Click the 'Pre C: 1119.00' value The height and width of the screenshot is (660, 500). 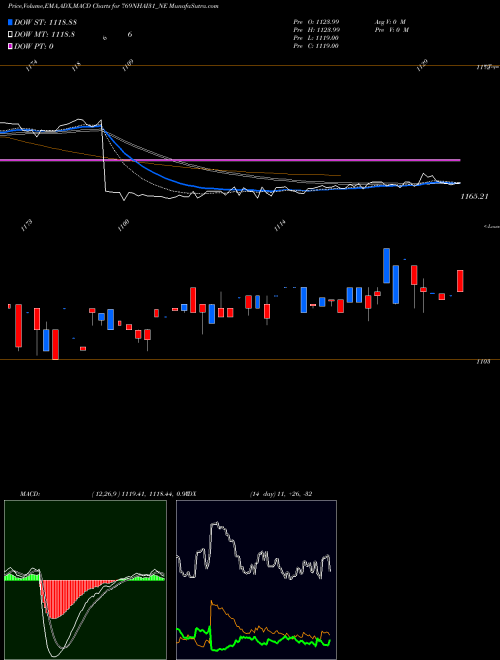pyautogui.click(x=316, y=46)
